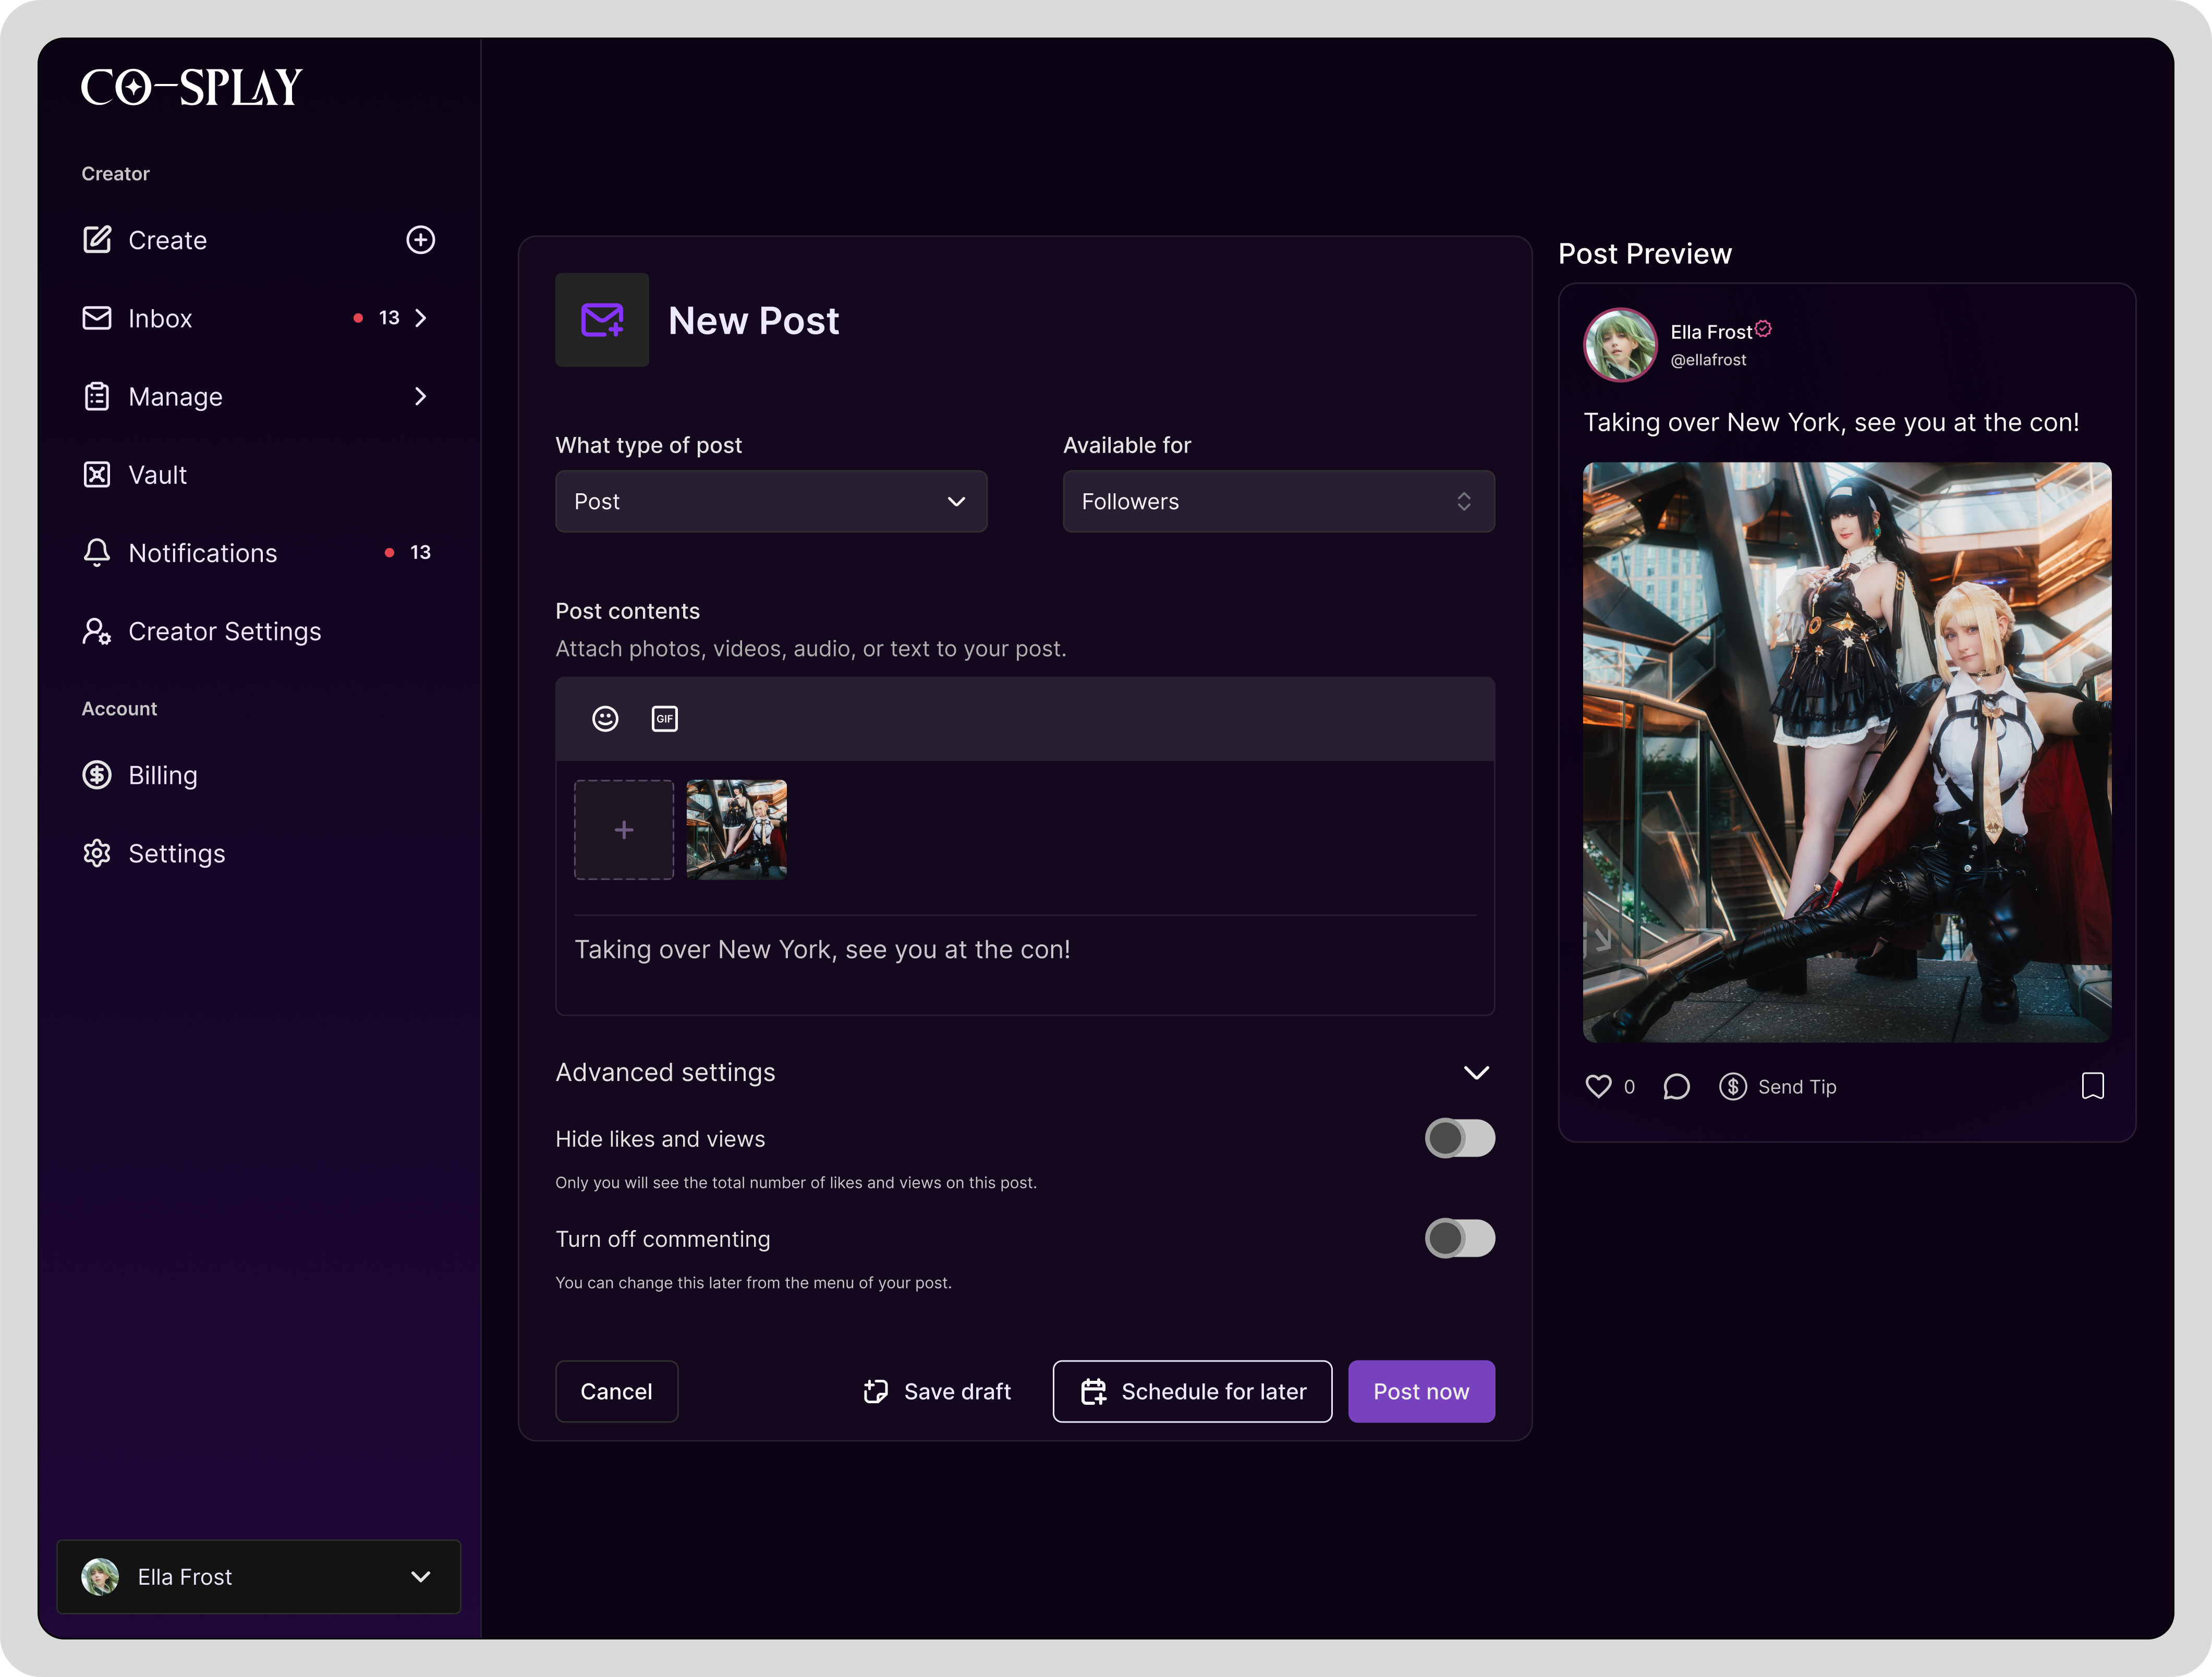Expand the Ella Frost account switcher

(258, 1576)
